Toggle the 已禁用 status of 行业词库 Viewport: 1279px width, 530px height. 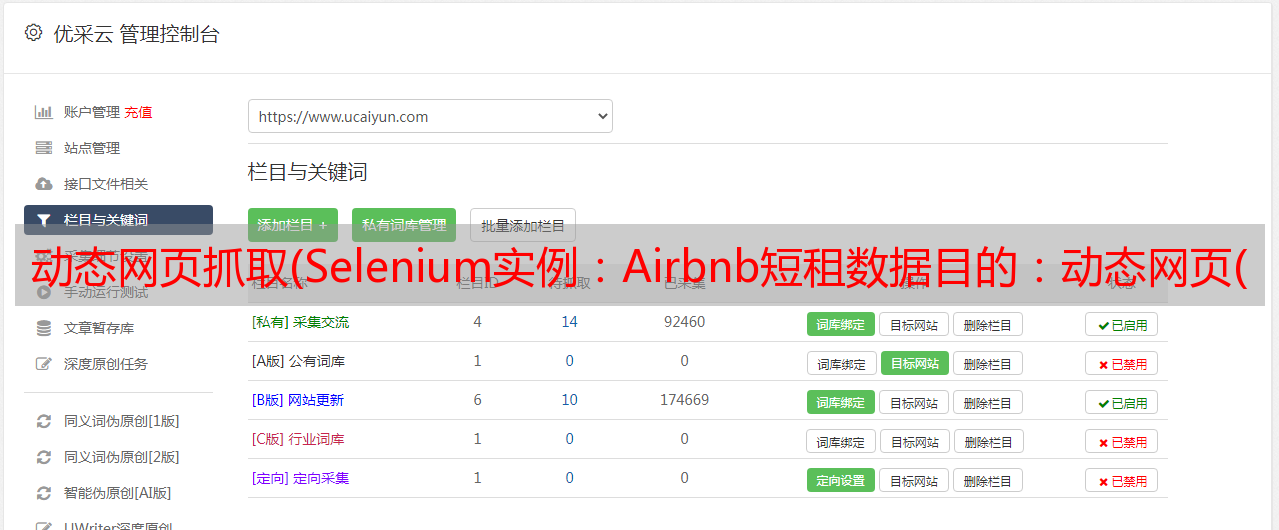1122,441
